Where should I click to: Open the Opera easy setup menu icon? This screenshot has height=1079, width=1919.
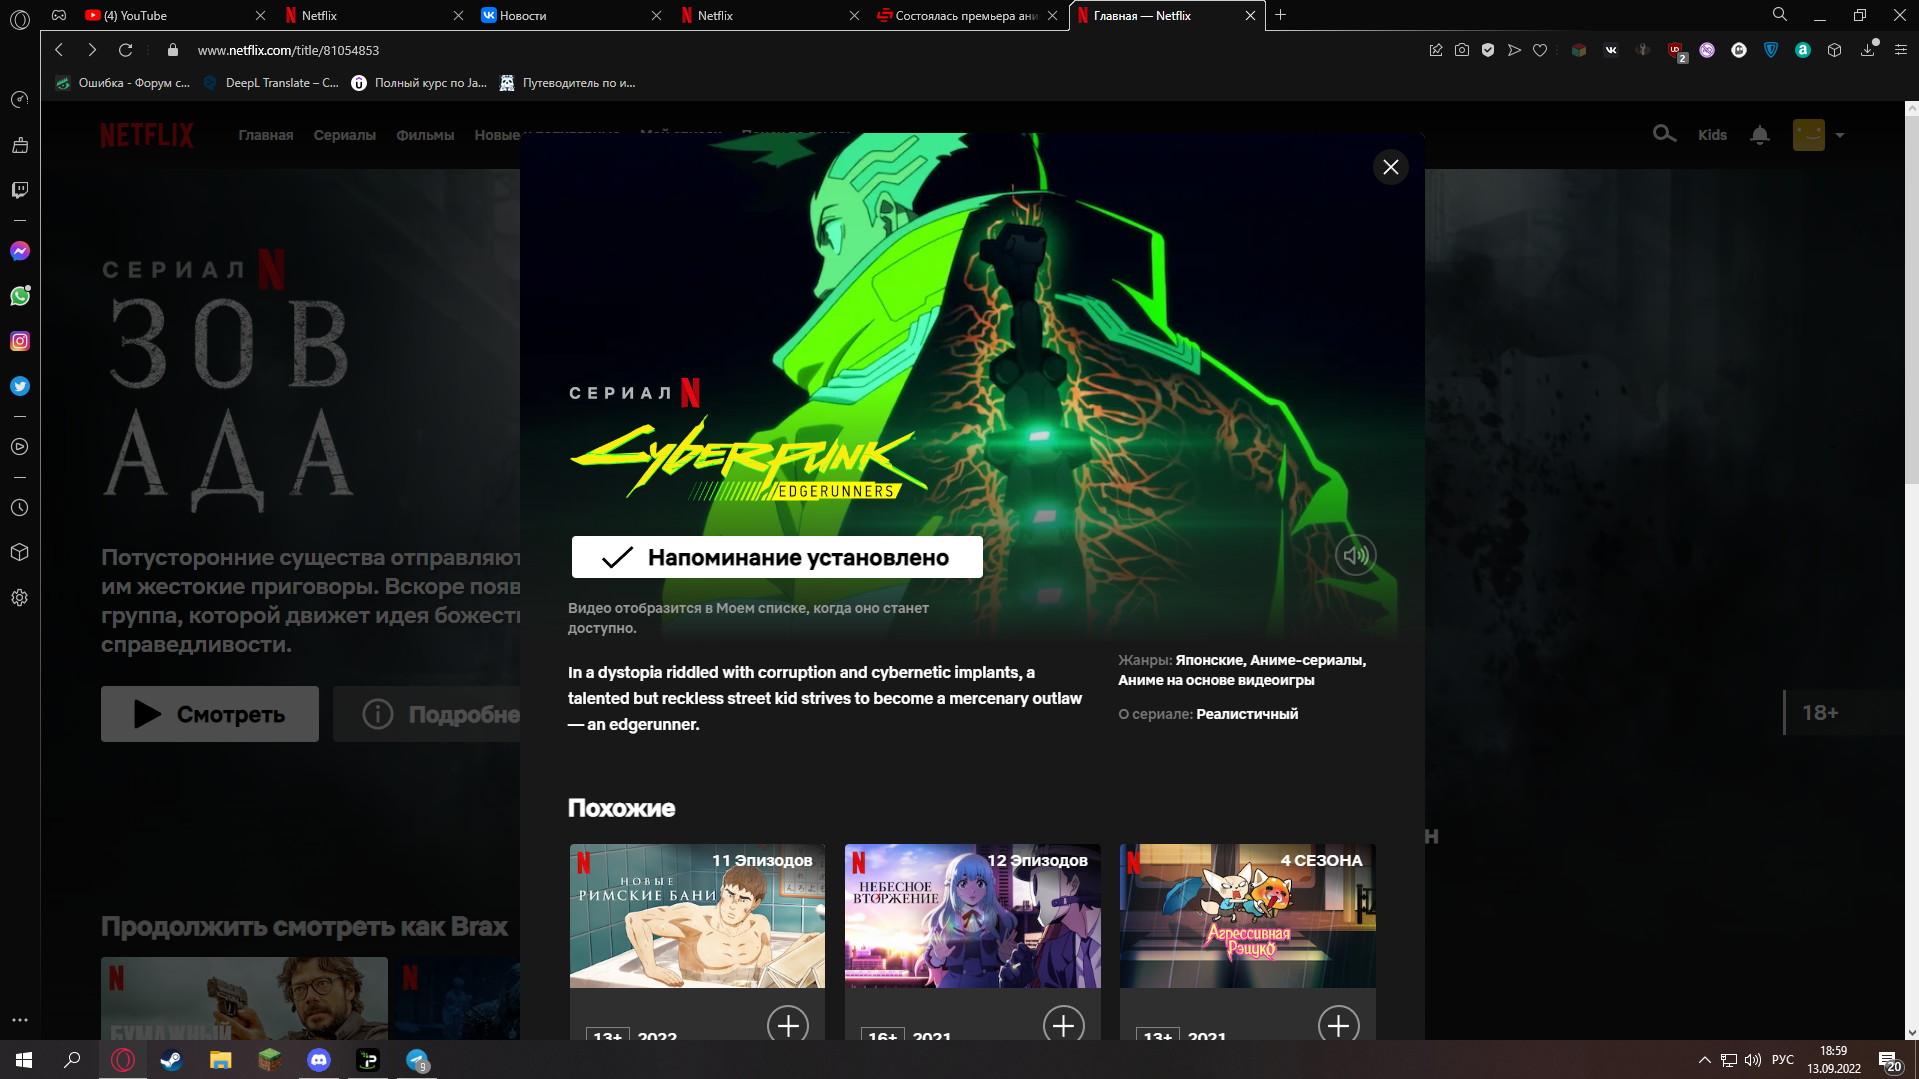(1900, 50)
